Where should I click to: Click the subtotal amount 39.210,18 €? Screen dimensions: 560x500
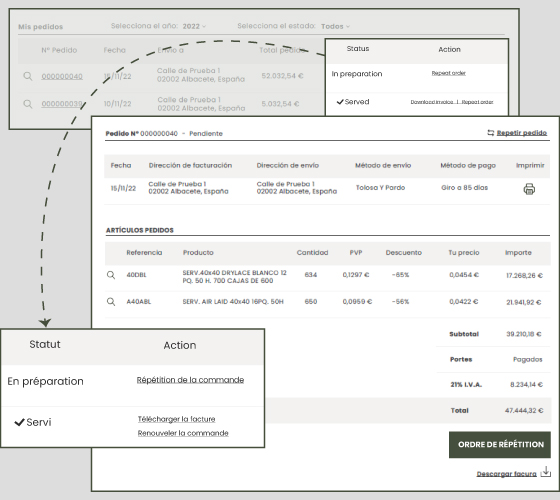coord(524,334)
